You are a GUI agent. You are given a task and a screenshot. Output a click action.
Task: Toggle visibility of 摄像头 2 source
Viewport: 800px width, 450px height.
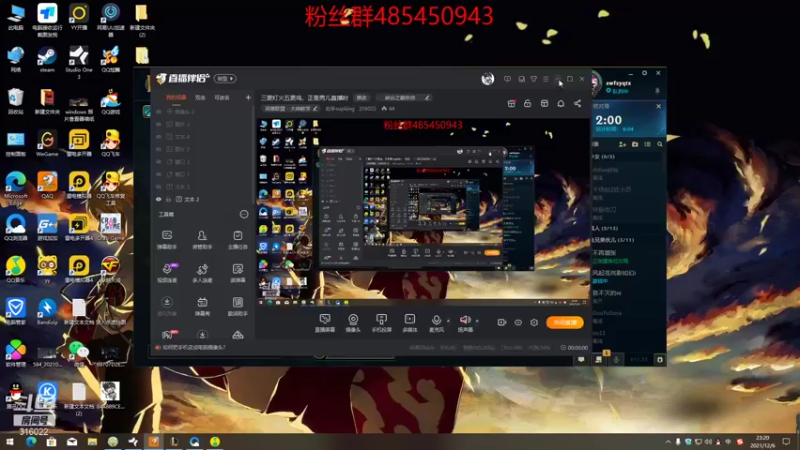coord(159,112)
